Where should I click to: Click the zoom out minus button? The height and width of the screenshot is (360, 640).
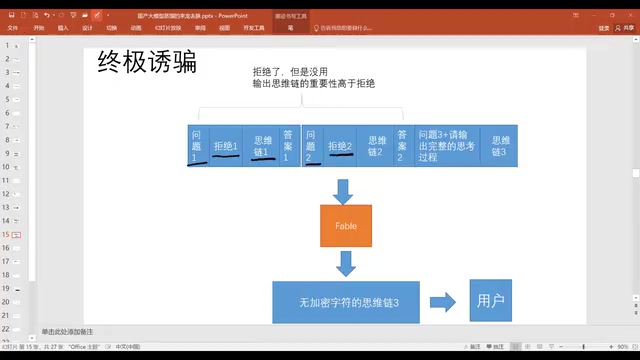pos(561,347)
